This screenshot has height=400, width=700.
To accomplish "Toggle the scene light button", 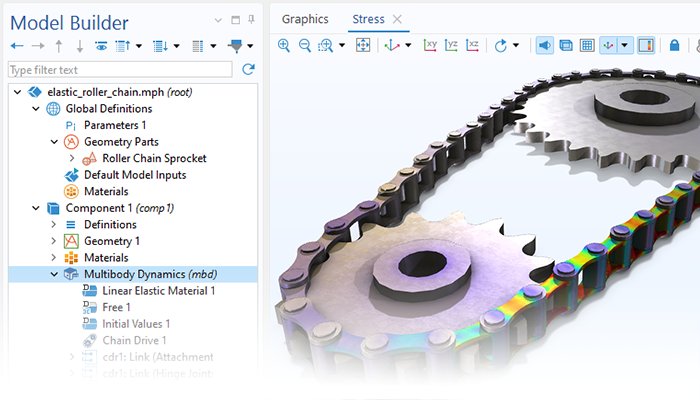I will [x=545, y=45].
